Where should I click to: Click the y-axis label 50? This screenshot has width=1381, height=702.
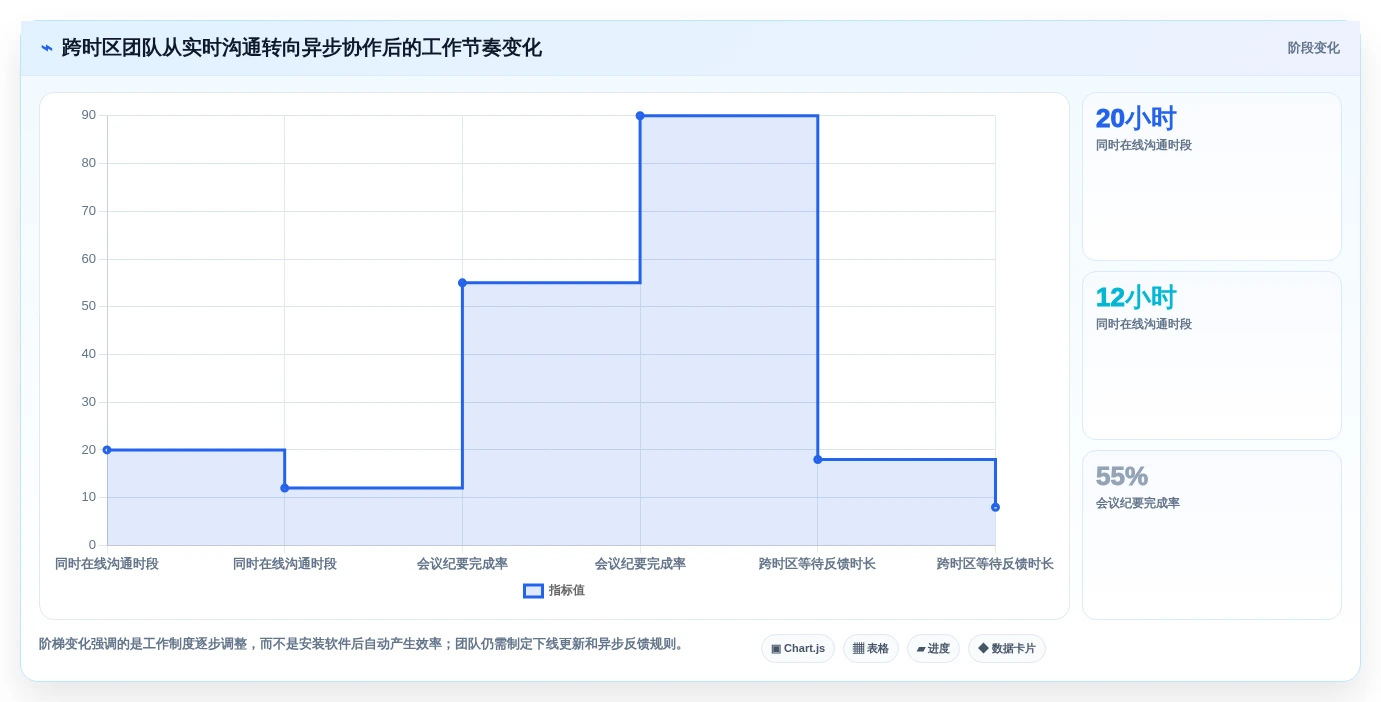coord(89,306)
